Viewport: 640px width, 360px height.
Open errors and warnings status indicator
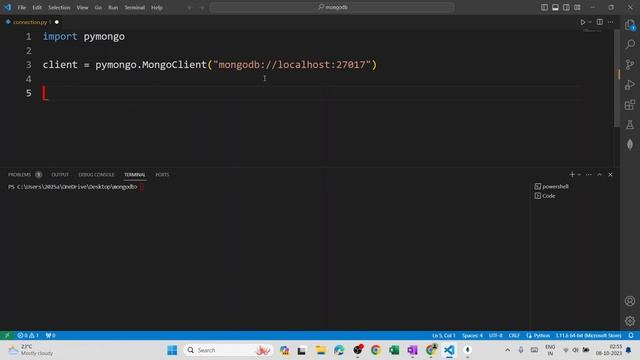28,336
